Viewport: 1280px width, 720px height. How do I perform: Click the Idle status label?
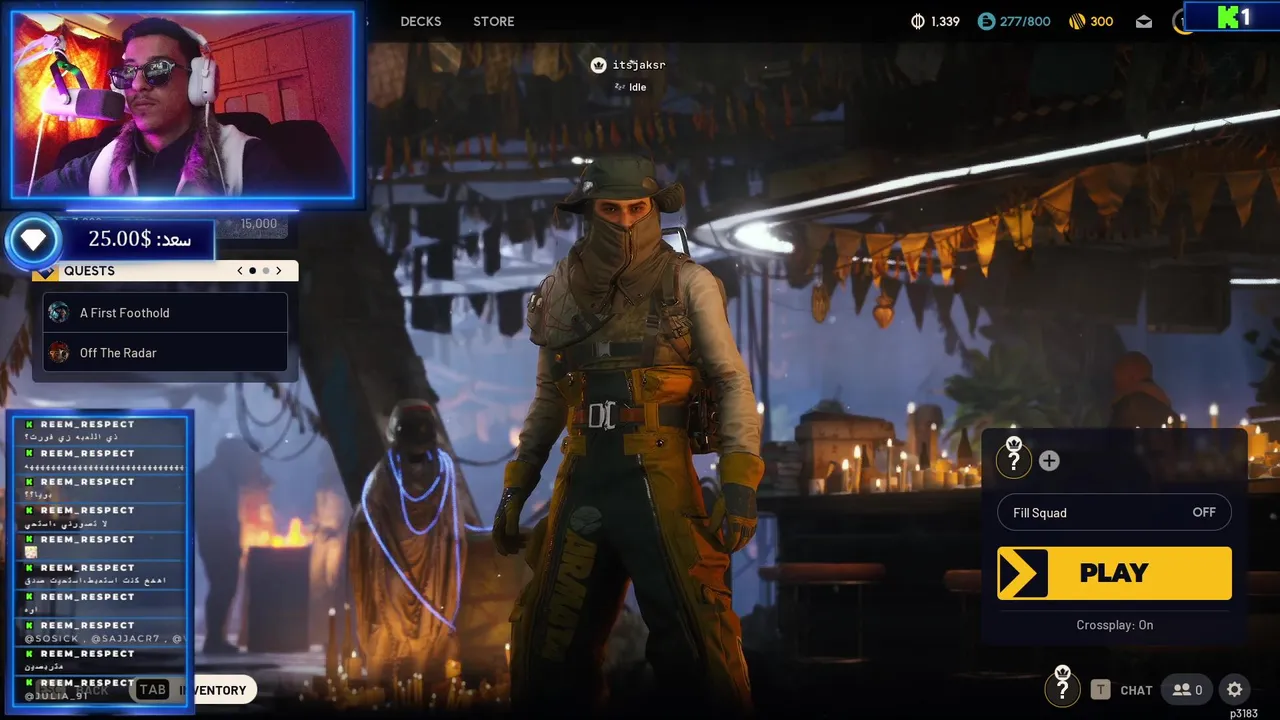click(637, 87)
